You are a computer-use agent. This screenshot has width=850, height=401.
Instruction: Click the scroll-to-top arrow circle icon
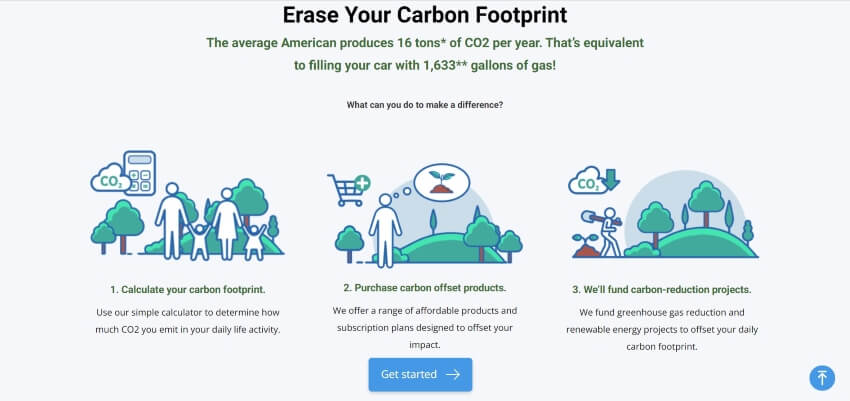coord(822,377)
